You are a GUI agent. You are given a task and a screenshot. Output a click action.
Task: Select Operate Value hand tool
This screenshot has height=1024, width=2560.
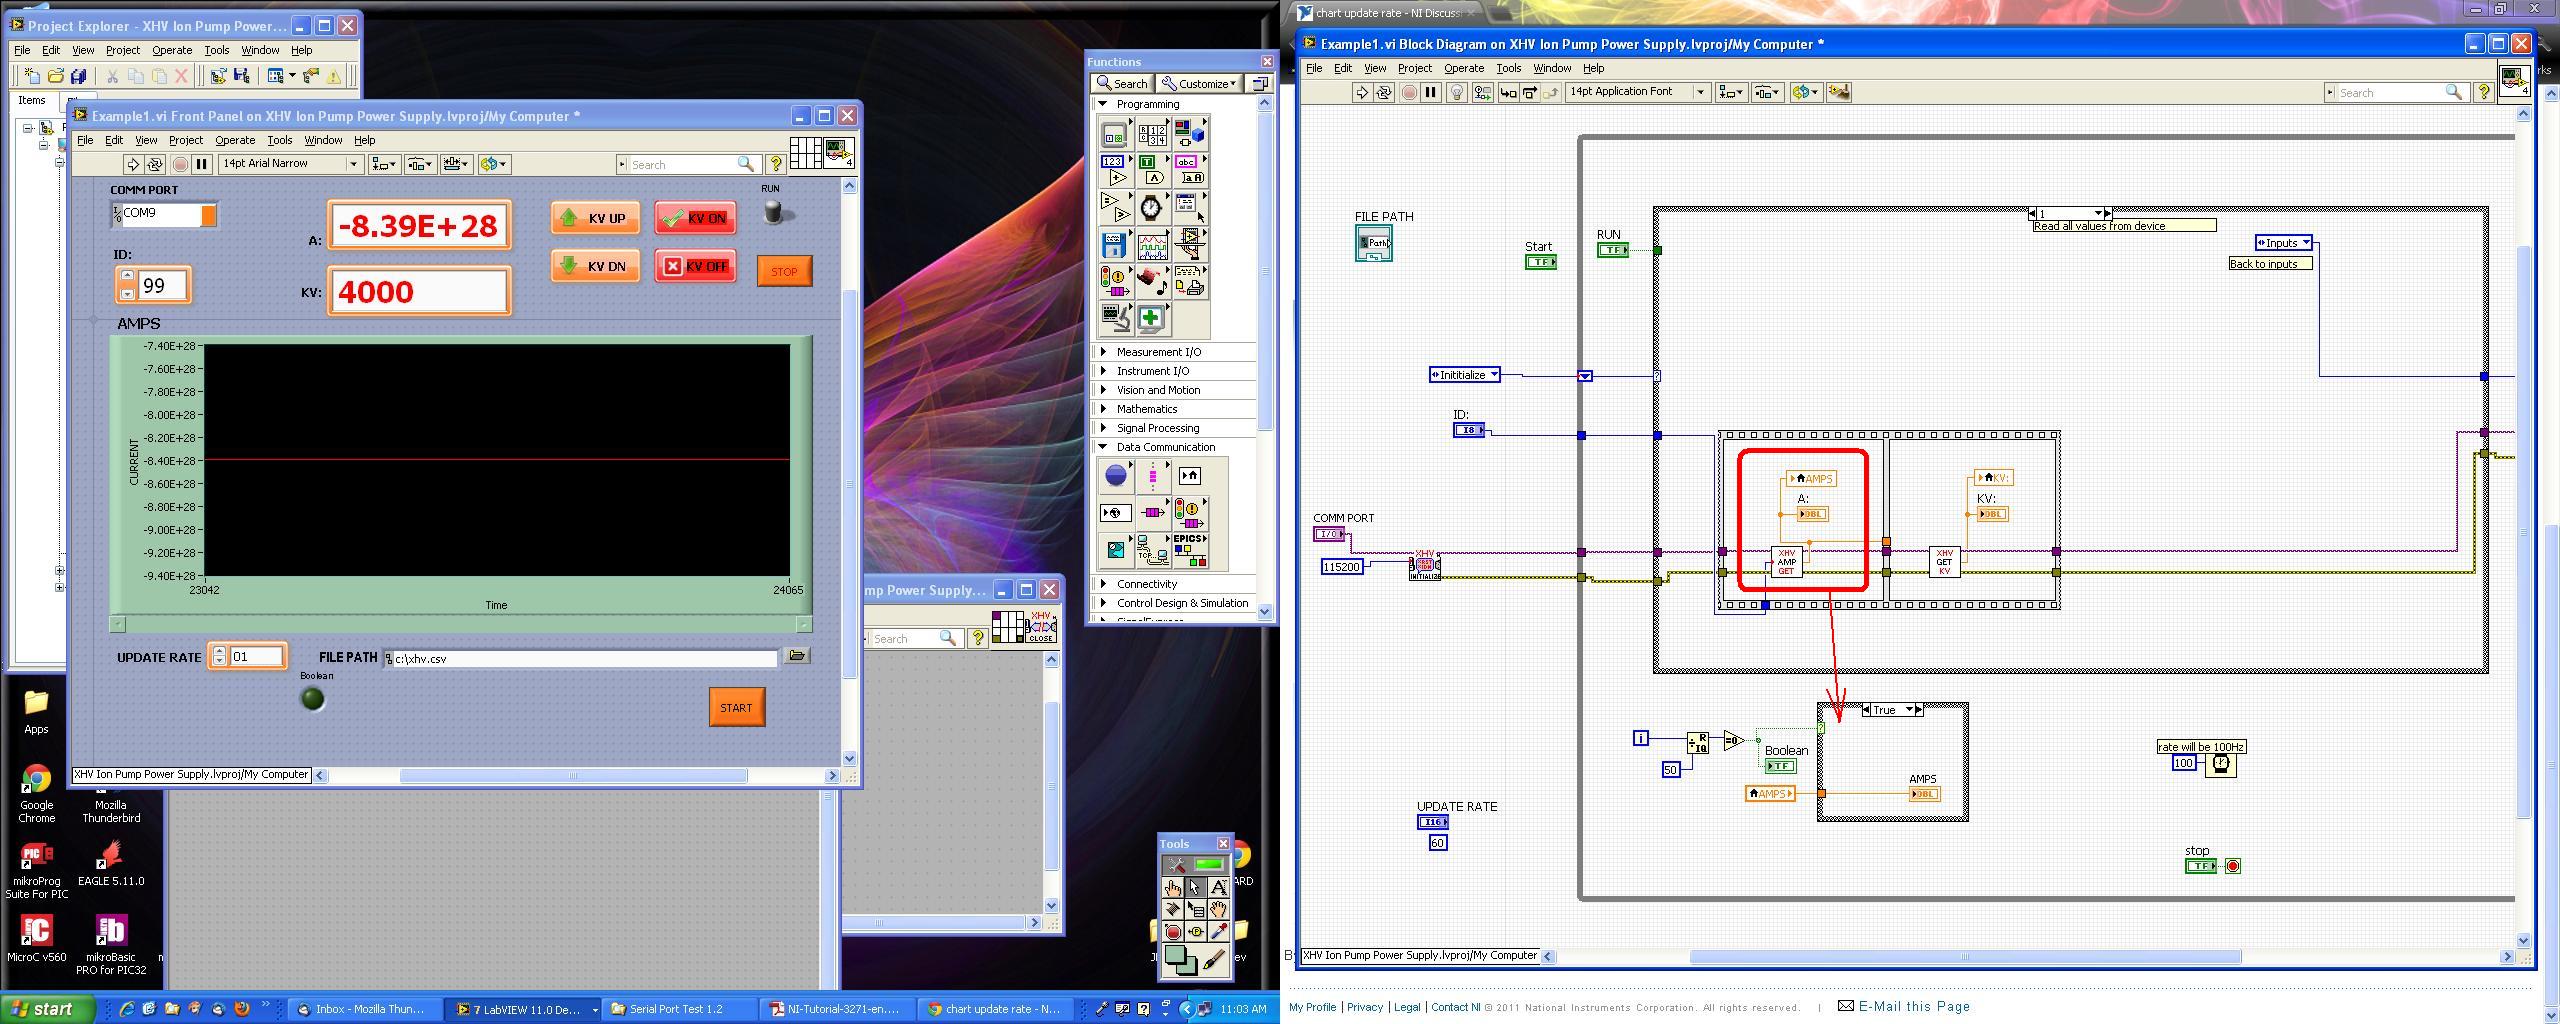click(x=1172, y=887)
